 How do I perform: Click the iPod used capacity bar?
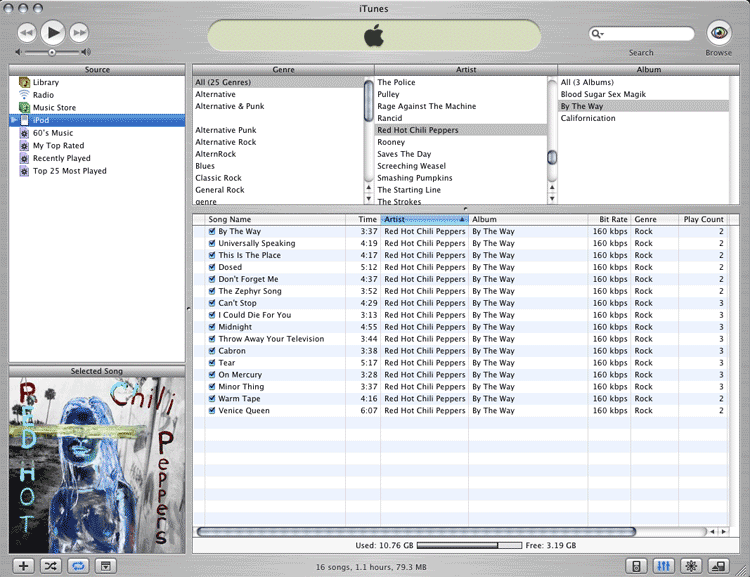click(469, 545)
